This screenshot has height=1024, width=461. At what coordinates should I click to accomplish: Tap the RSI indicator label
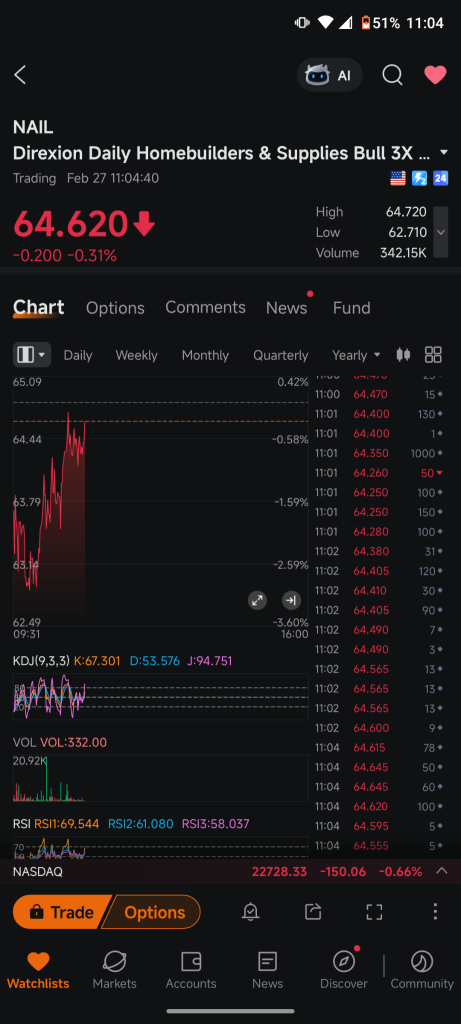tap(22, 824)
